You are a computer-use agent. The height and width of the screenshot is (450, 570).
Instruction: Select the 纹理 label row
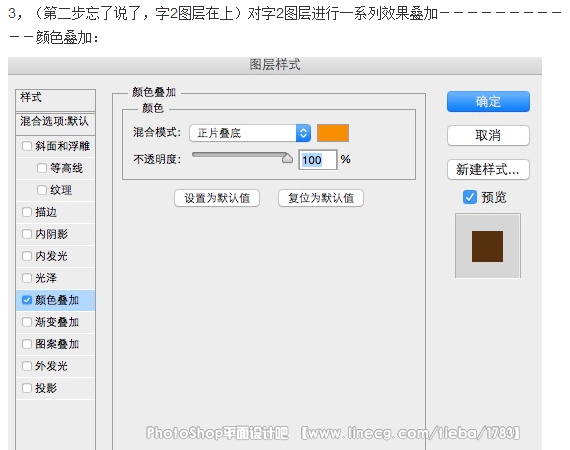pyautogui.click(x=56, y=190)
